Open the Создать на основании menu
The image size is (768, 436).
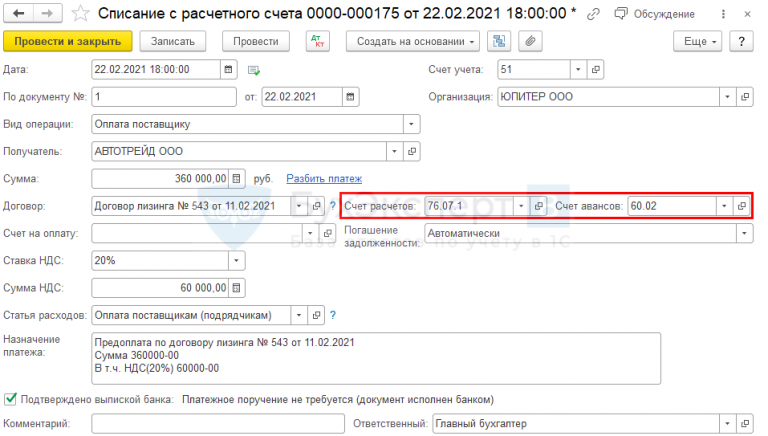click(x=413, y=41)
